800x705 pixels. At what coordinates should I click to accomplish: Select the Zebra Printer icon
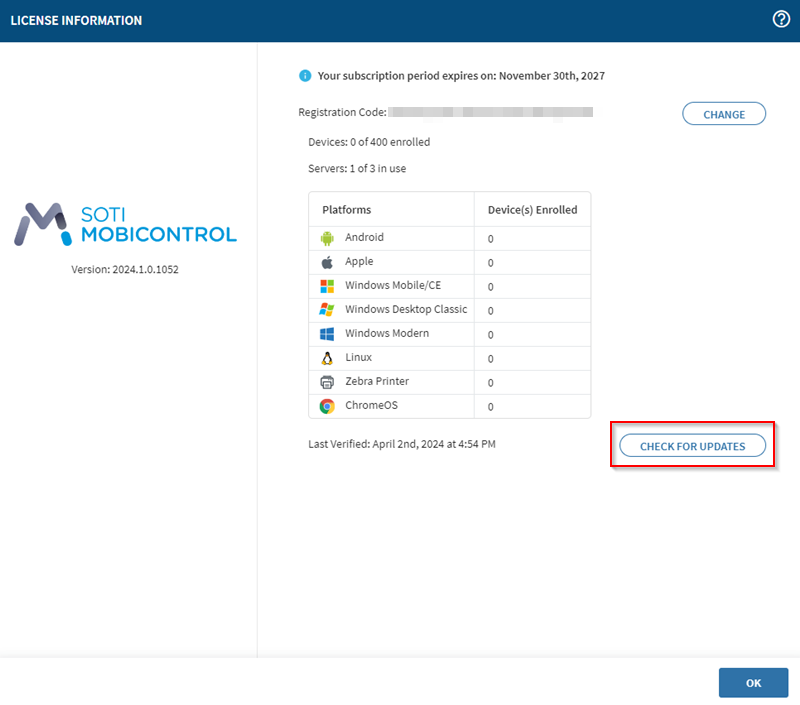click(326, 382)
